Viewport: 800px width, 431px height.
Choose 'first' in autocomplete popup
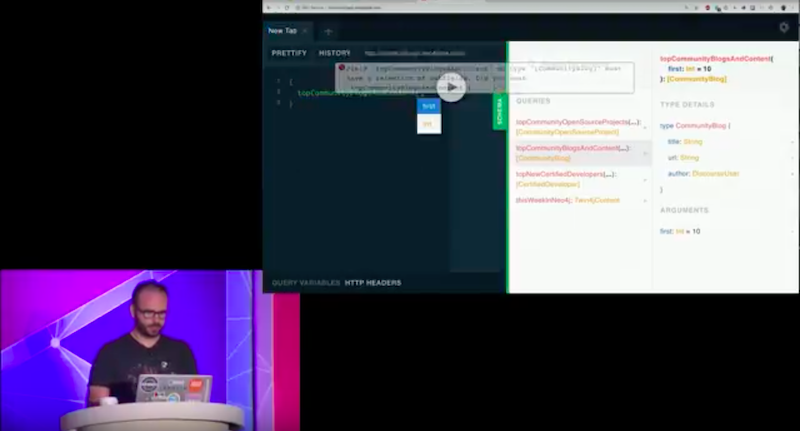(429, 106)
